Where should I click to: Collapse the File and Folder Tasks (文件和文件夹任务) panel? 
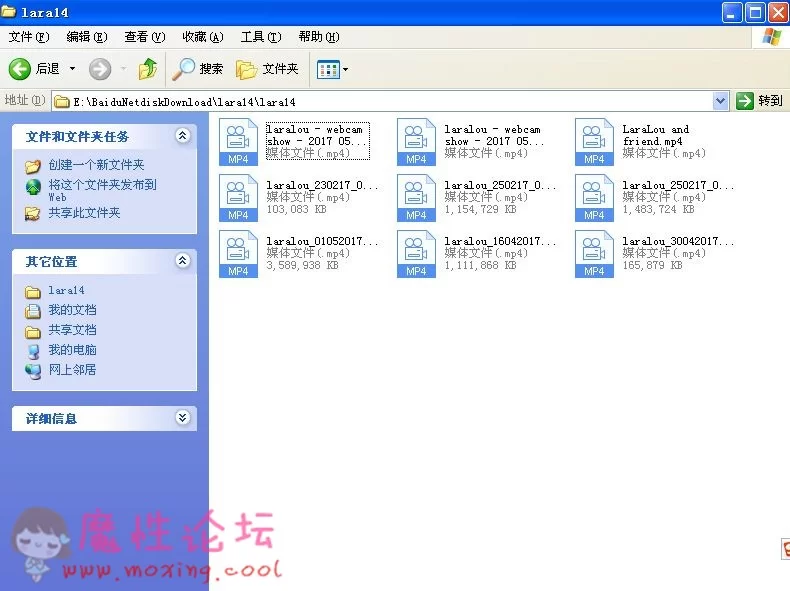pos(182,136)
